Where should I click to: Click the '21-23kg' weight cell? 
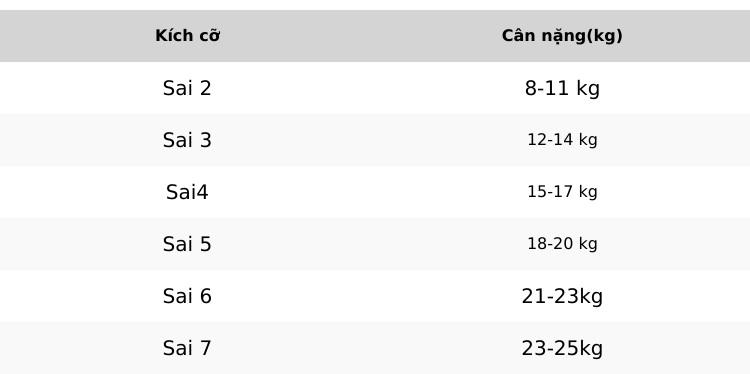[x=562, y=296]
